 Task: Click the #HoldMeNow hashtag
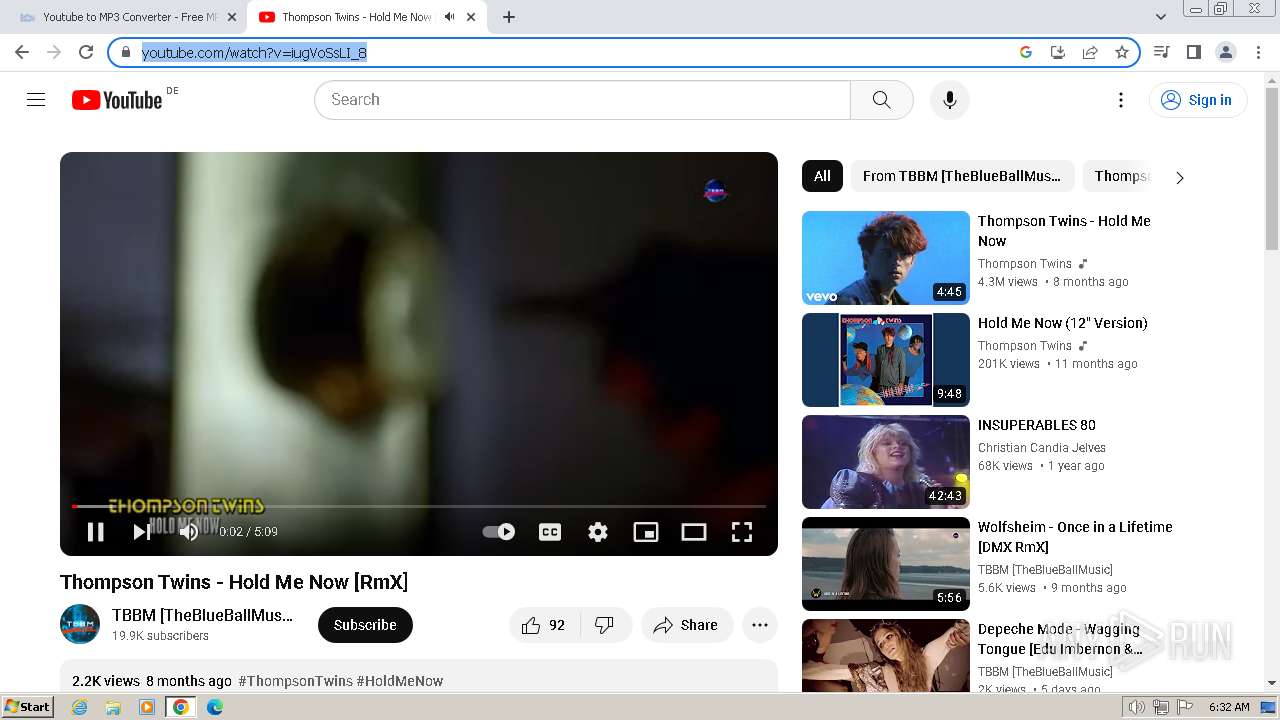[x=400, y=681]
